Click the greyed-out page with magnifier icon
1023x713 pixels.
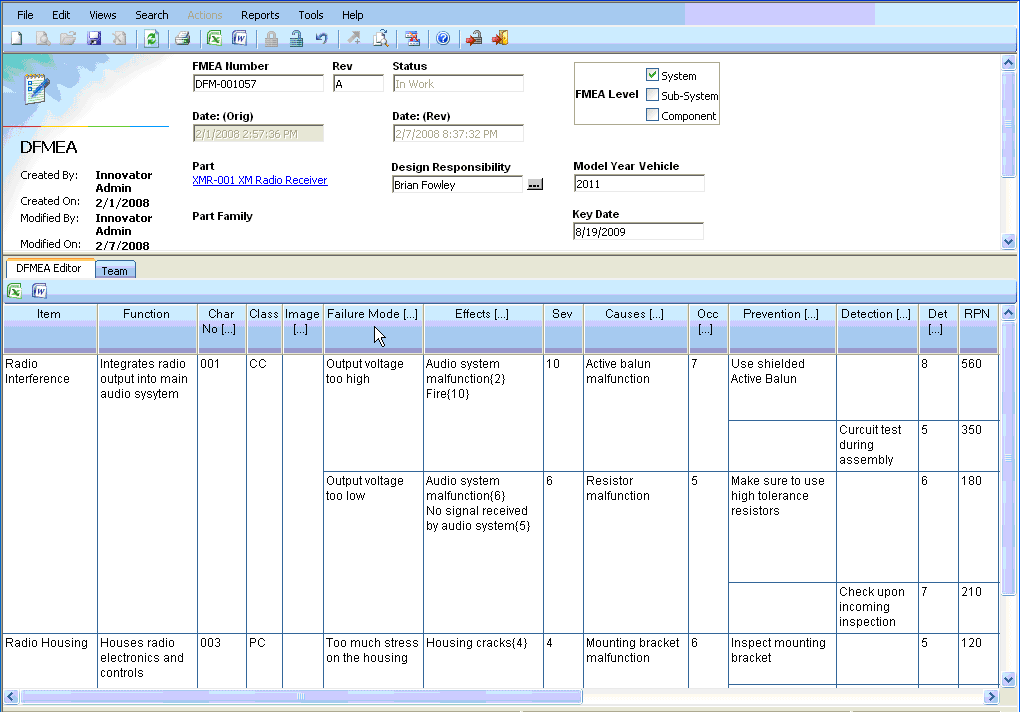point(42,38)
